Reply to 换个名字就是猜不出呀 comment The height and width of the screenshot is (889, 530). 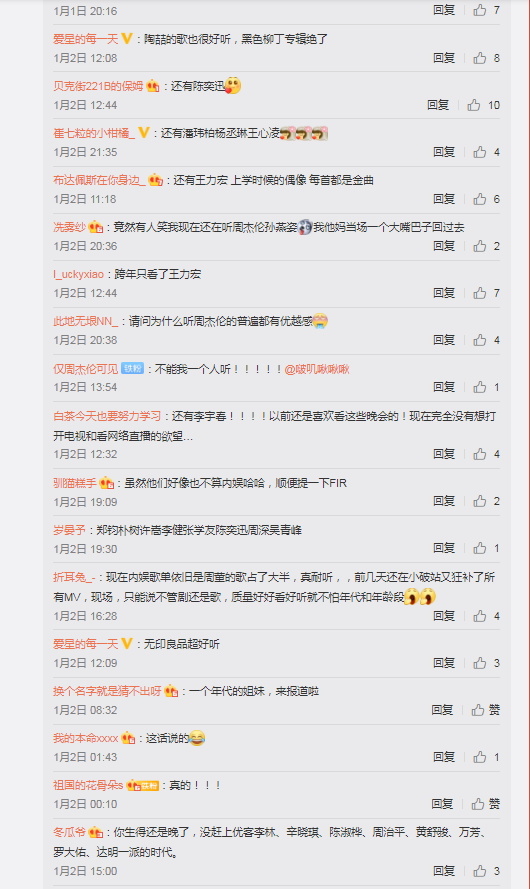coord(442,710)
